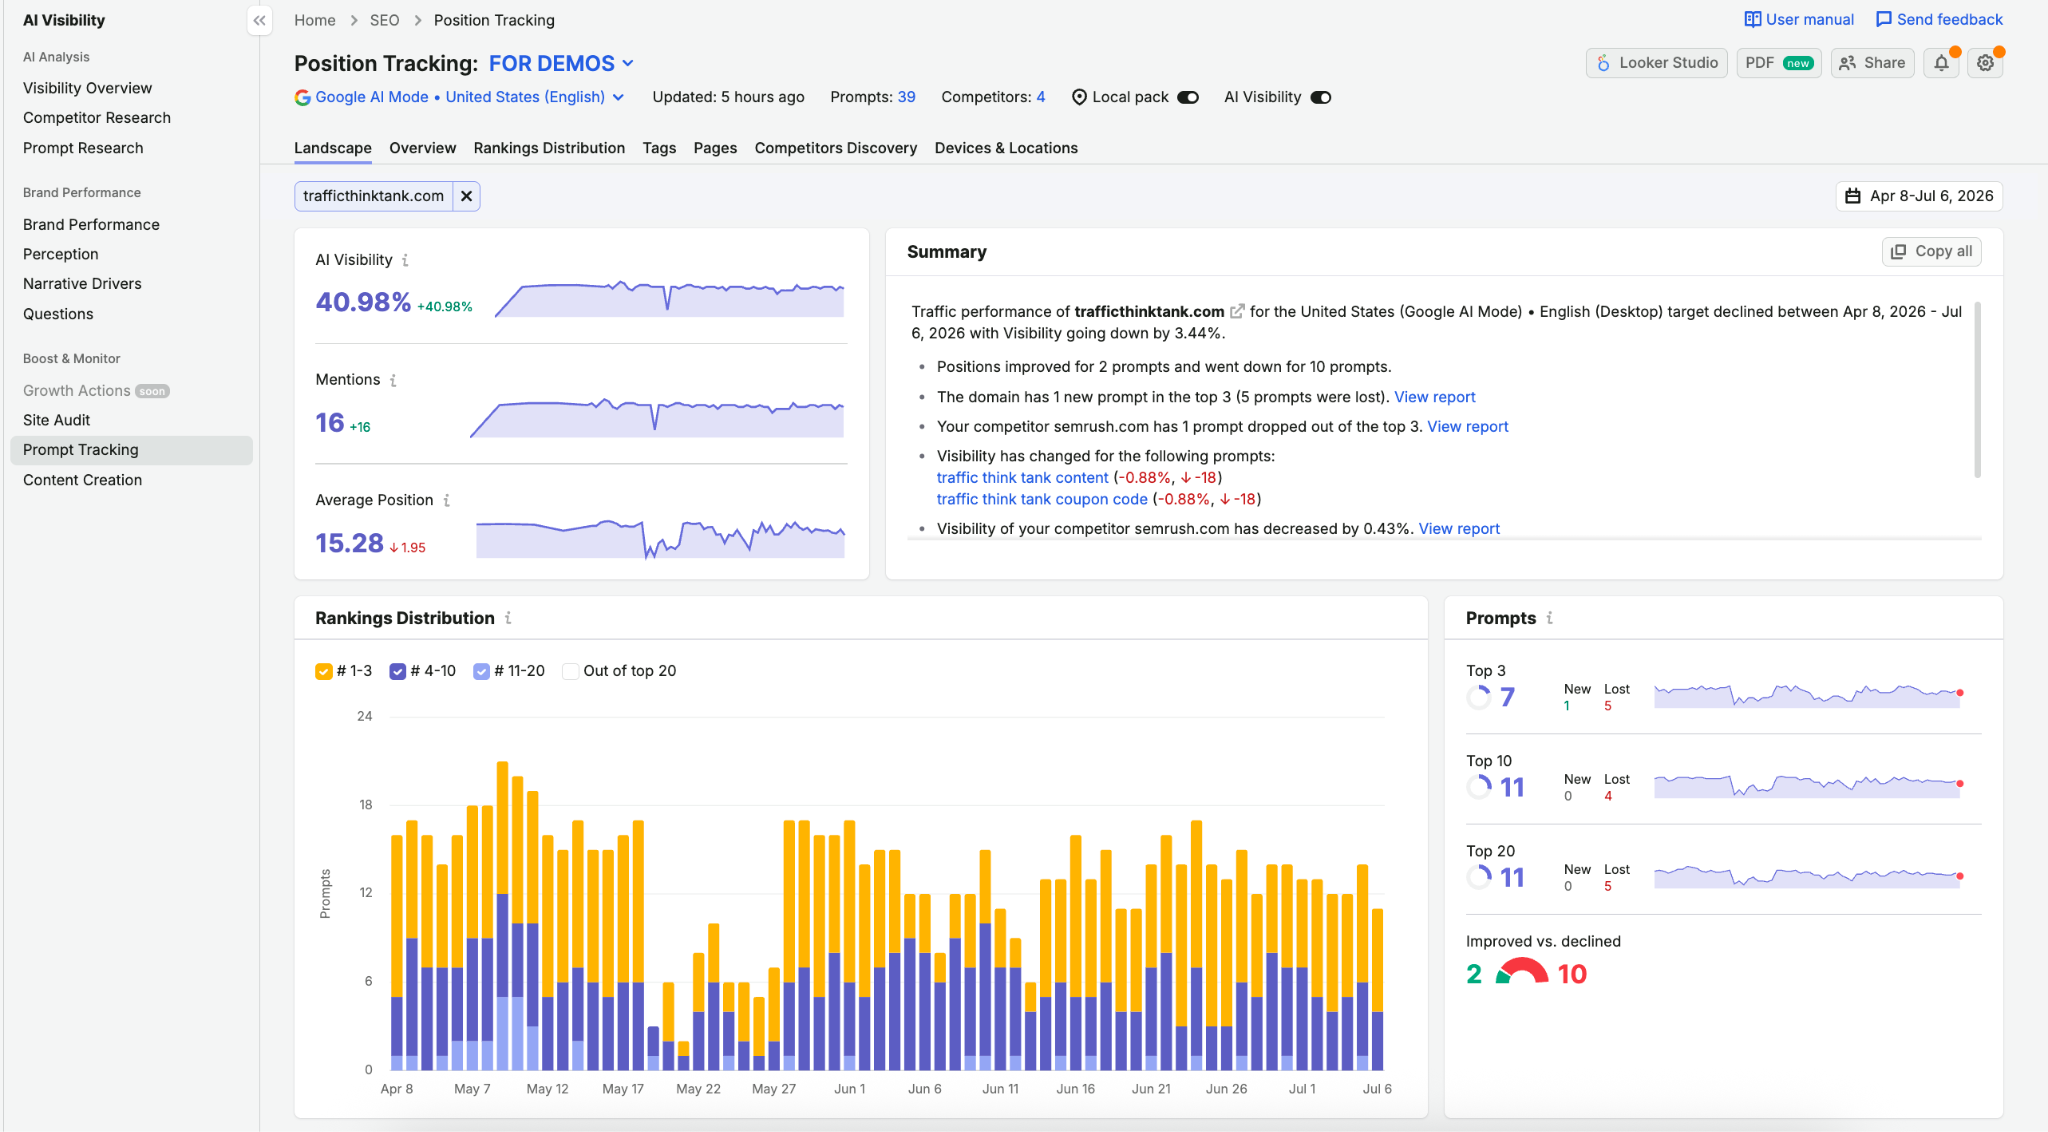Go to SEO breadcrumb
The height and width of the screenshot is (1132, 2048).
pyautogui.click(x=384, y=20)
